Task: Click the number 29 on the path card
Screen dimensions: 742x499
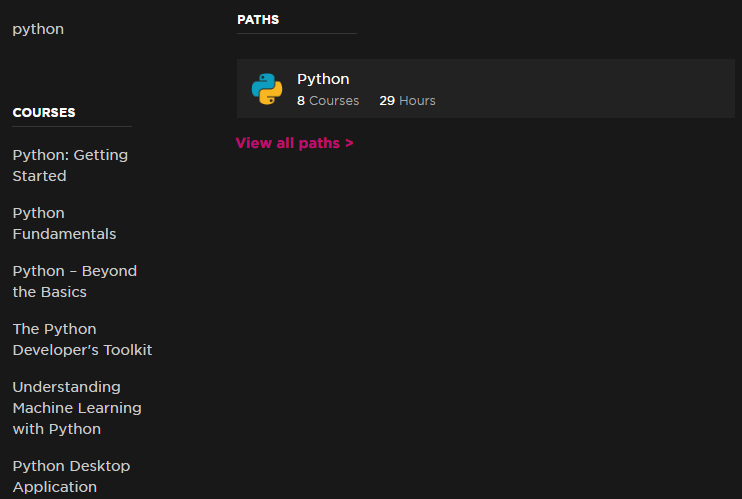Action: (387, 100)
